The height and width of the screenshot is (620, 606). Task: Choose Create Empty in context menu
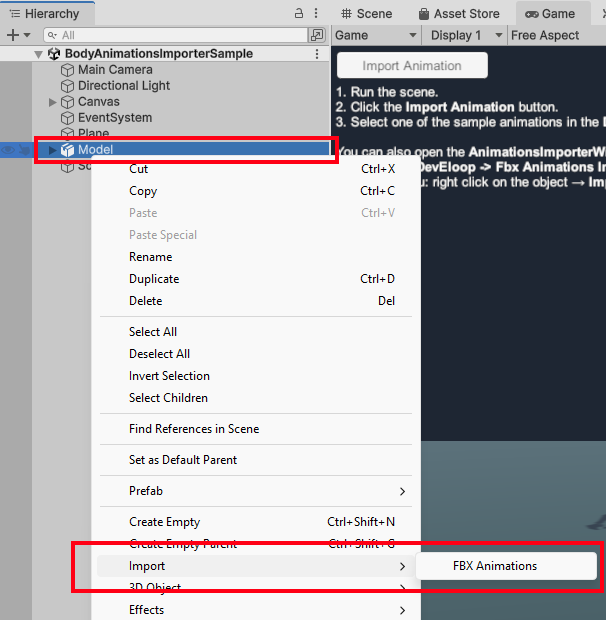255,522
